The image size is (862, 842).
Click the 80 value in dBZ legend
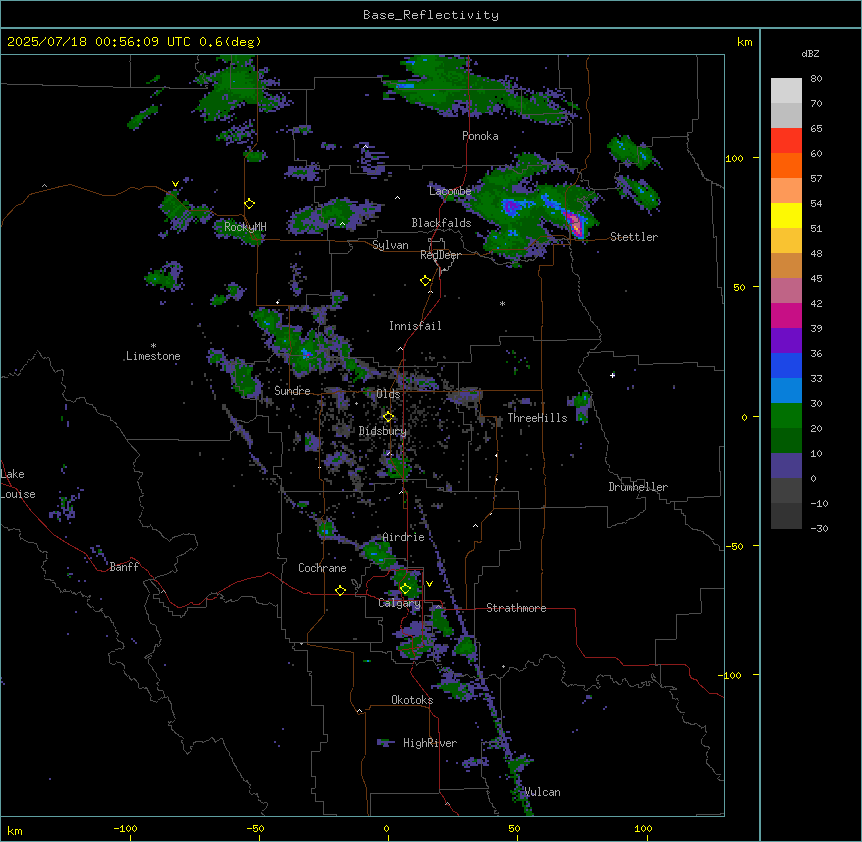point(816,79)
